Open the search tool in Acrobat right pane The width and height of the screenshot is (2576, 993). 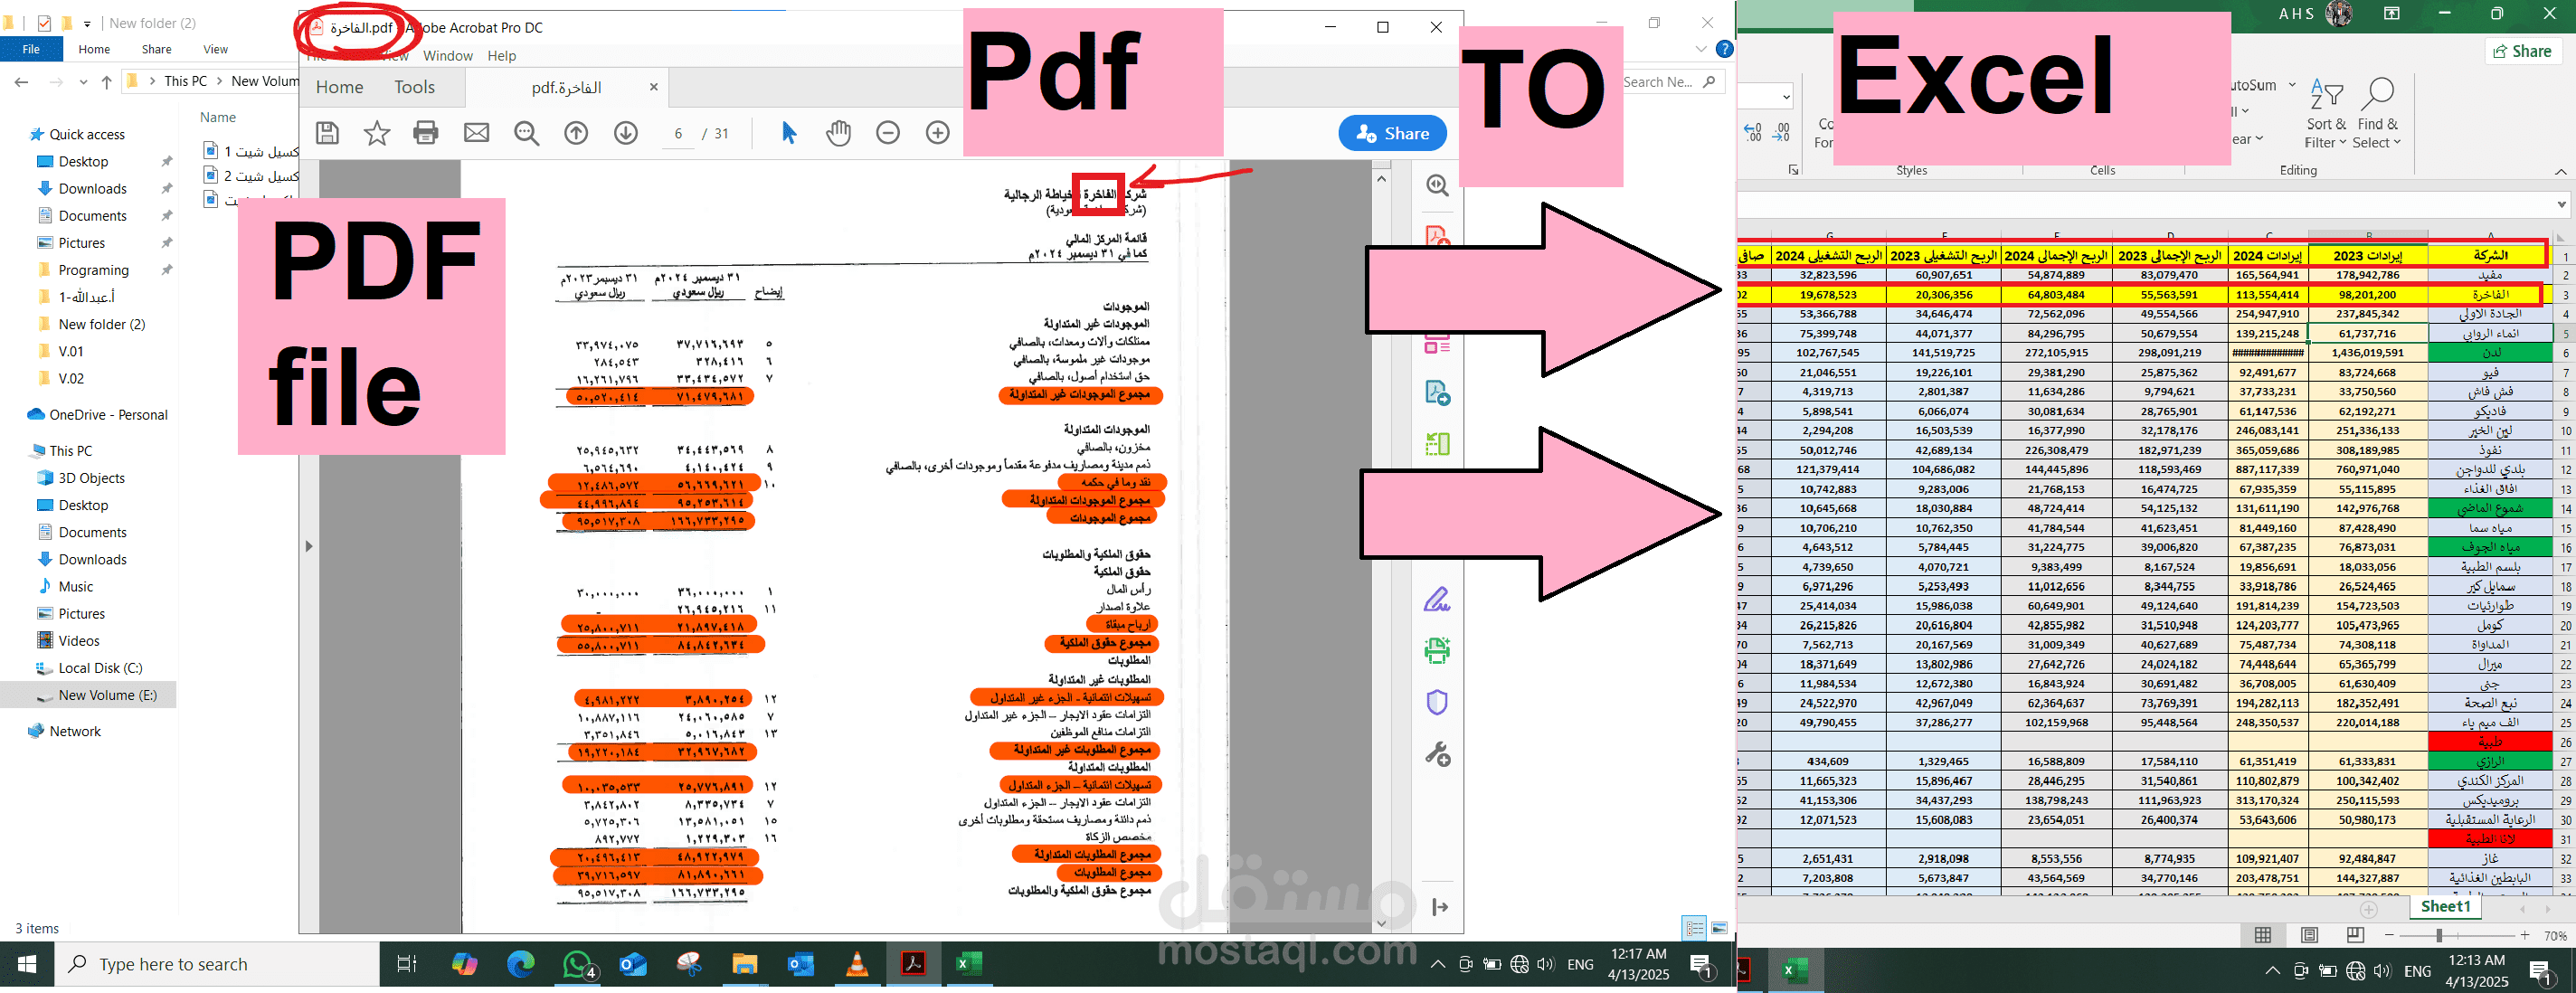pyautogui.click(x=1438, y=186)
